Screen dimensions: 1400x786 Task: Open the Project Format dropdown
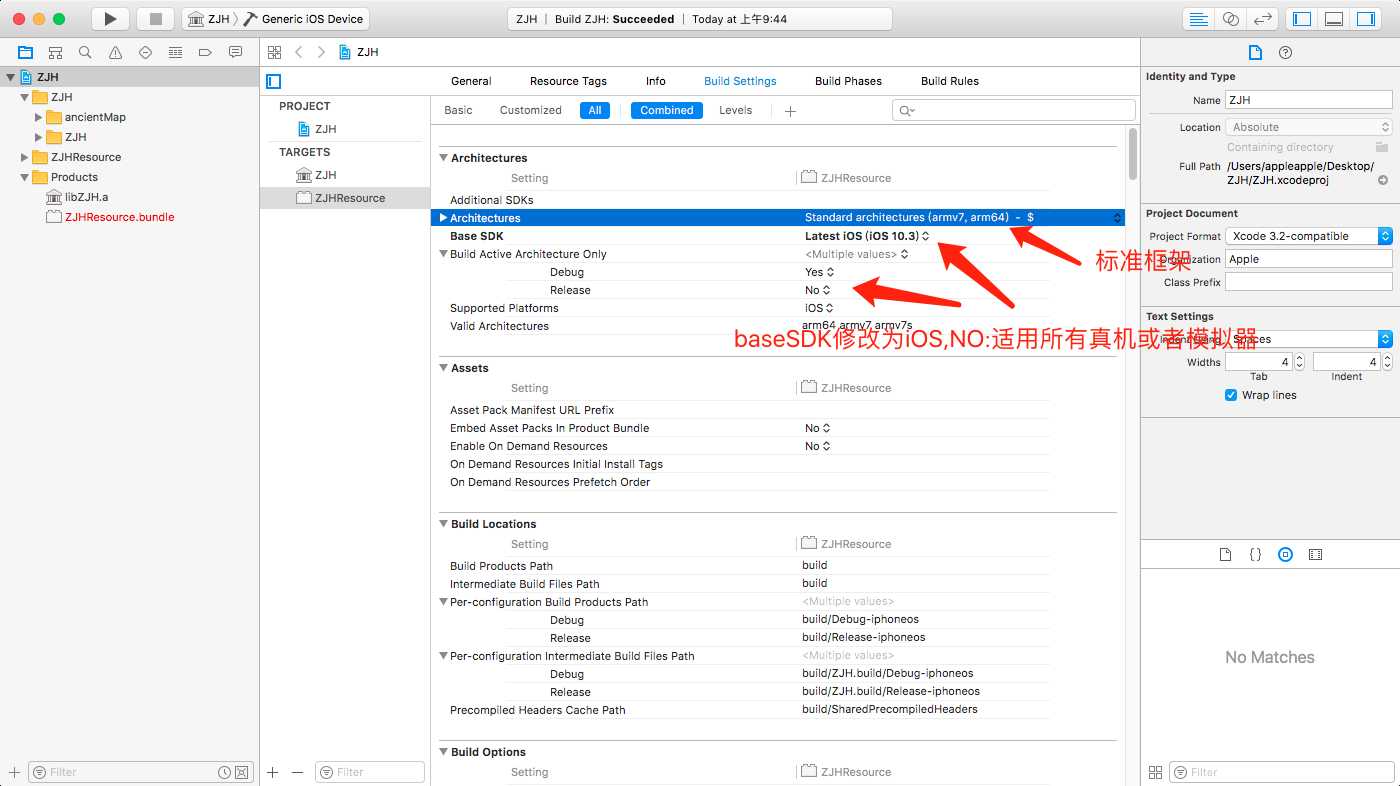tap(1309, 236)
